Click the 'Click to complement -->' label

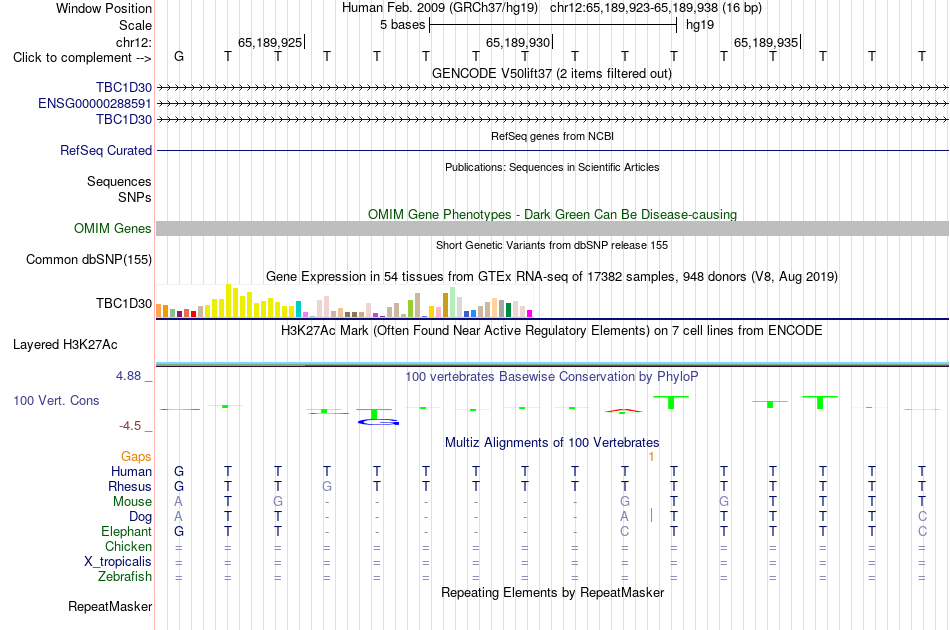(x=82, y=58)
